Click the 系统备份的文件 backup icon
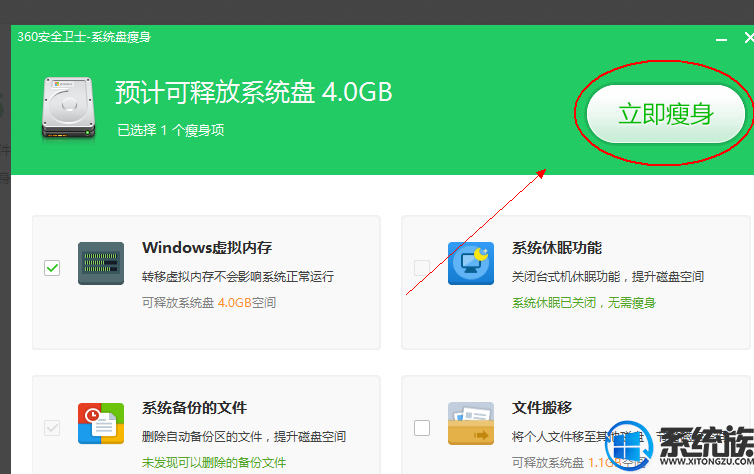 tap(101, 423)
